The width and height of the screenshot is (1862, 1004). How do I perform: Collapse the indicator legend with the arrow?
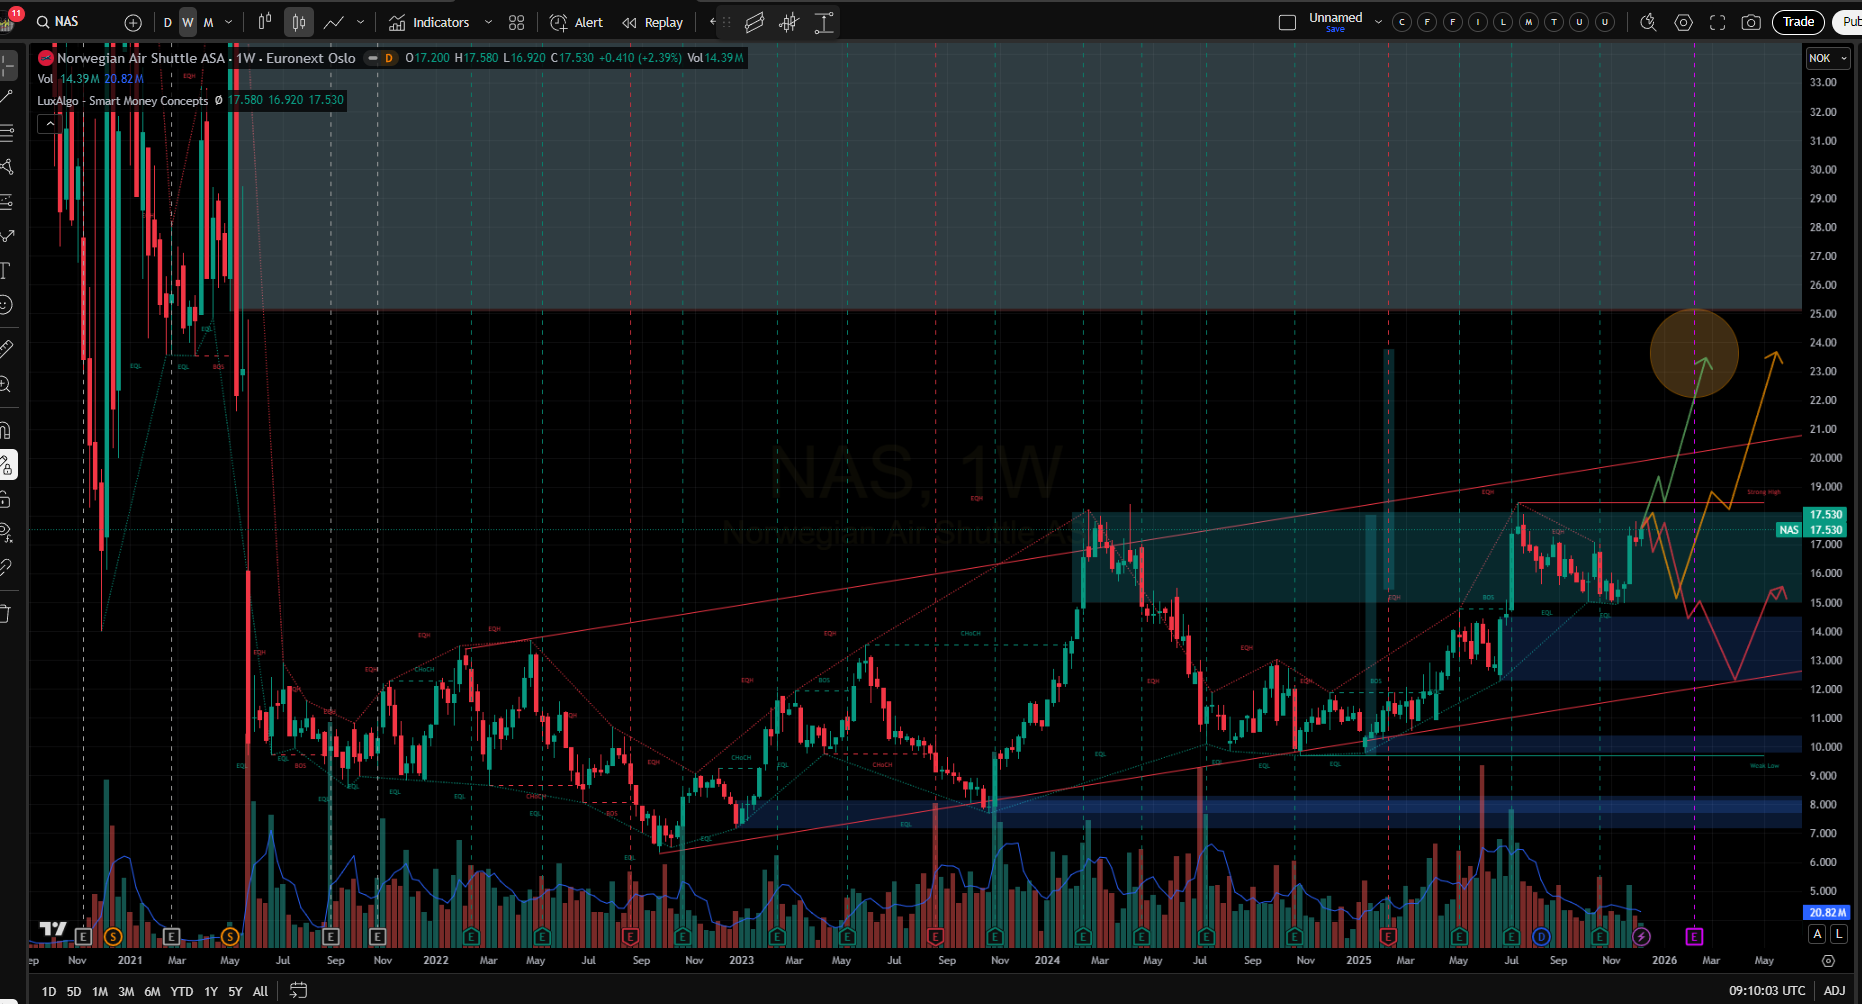[50, 124]
